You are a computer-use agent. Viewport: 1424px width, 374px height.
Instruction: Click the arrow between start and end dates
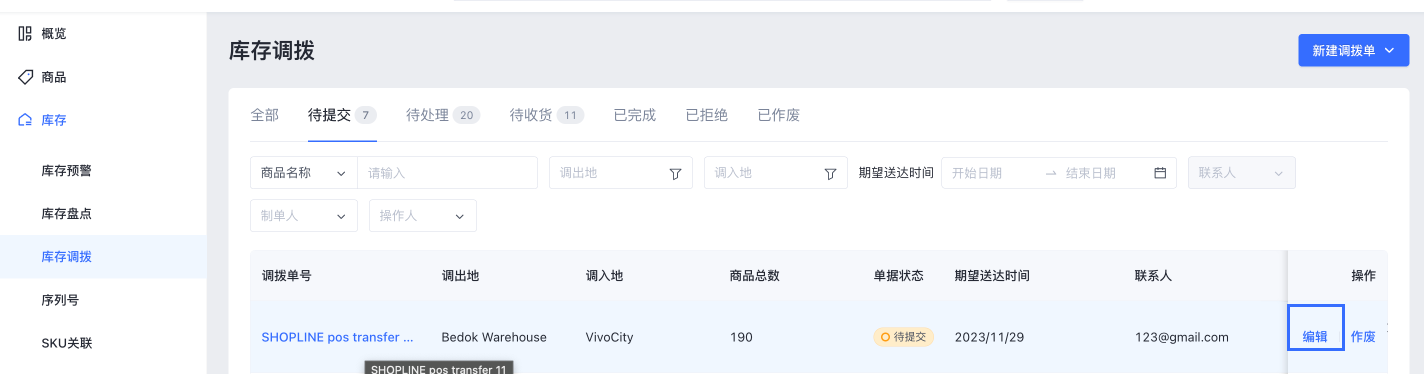point(1050,173)
